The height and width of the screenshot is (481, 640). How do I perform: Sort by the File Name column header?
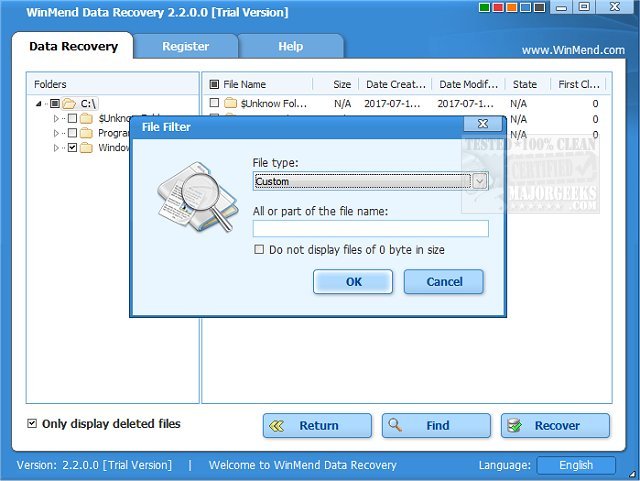(244, 84)
